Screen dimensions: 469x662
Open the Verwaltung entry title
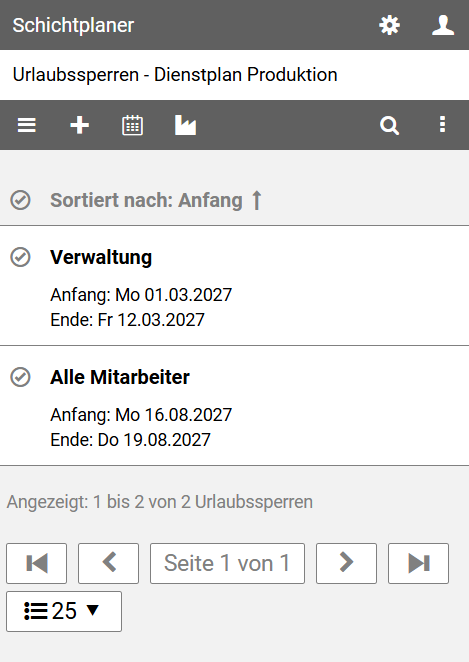point(101,257)
